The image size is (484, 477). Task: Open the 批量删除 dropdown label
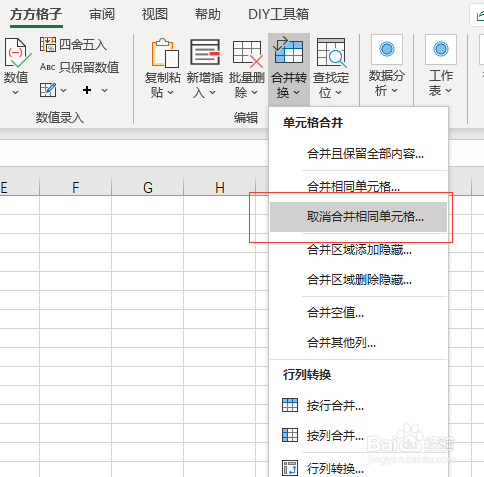click(247, 85)
